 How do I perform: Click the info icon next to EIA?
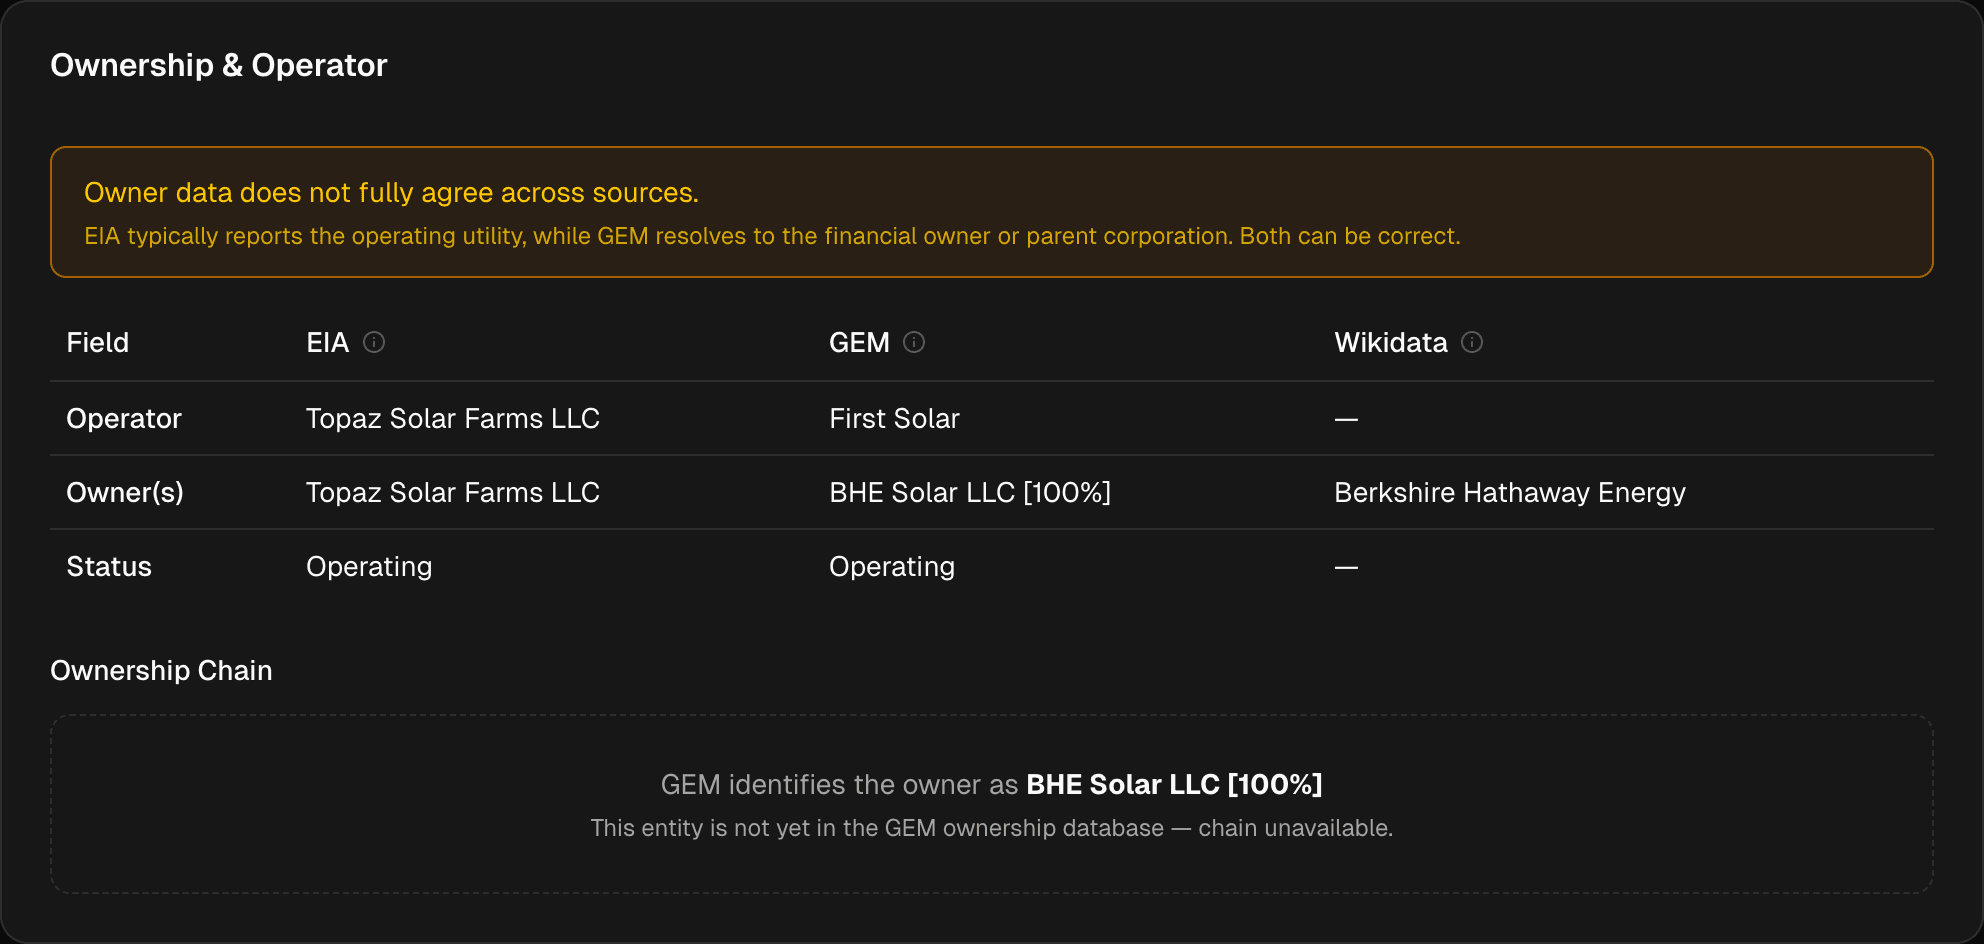click(374, 342)
